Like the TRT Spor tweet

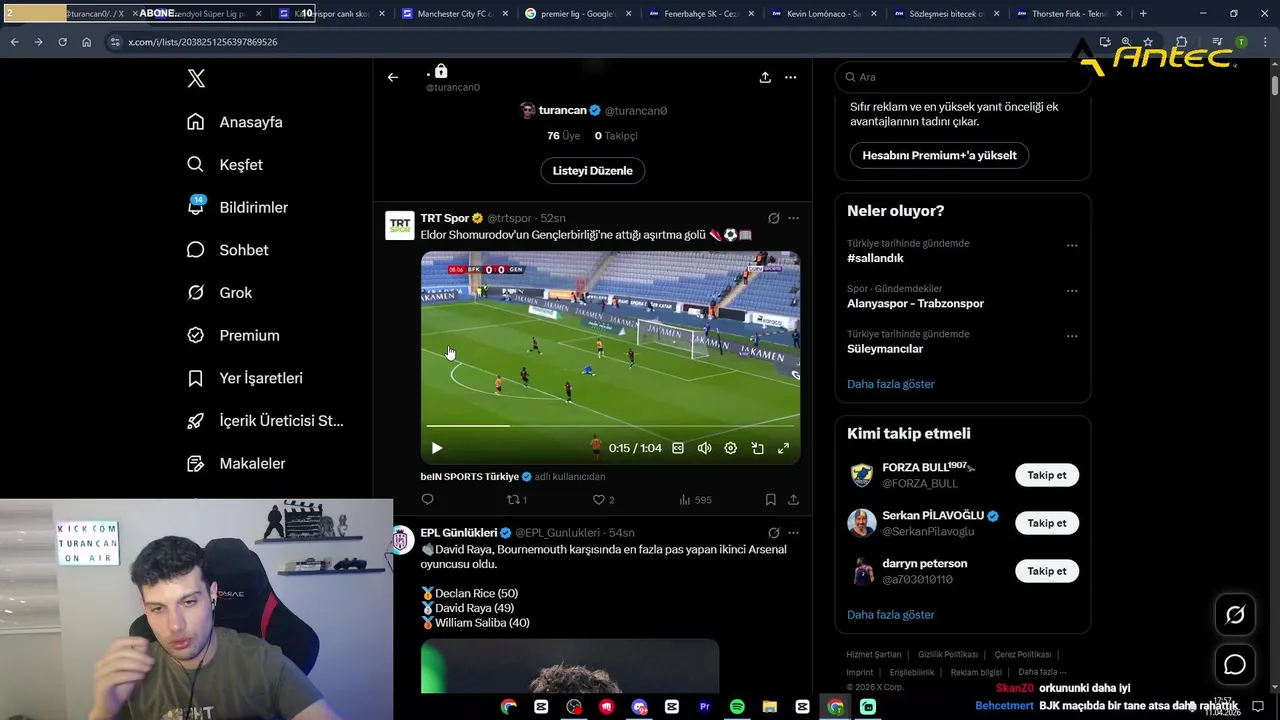click(x=603, y=499)
